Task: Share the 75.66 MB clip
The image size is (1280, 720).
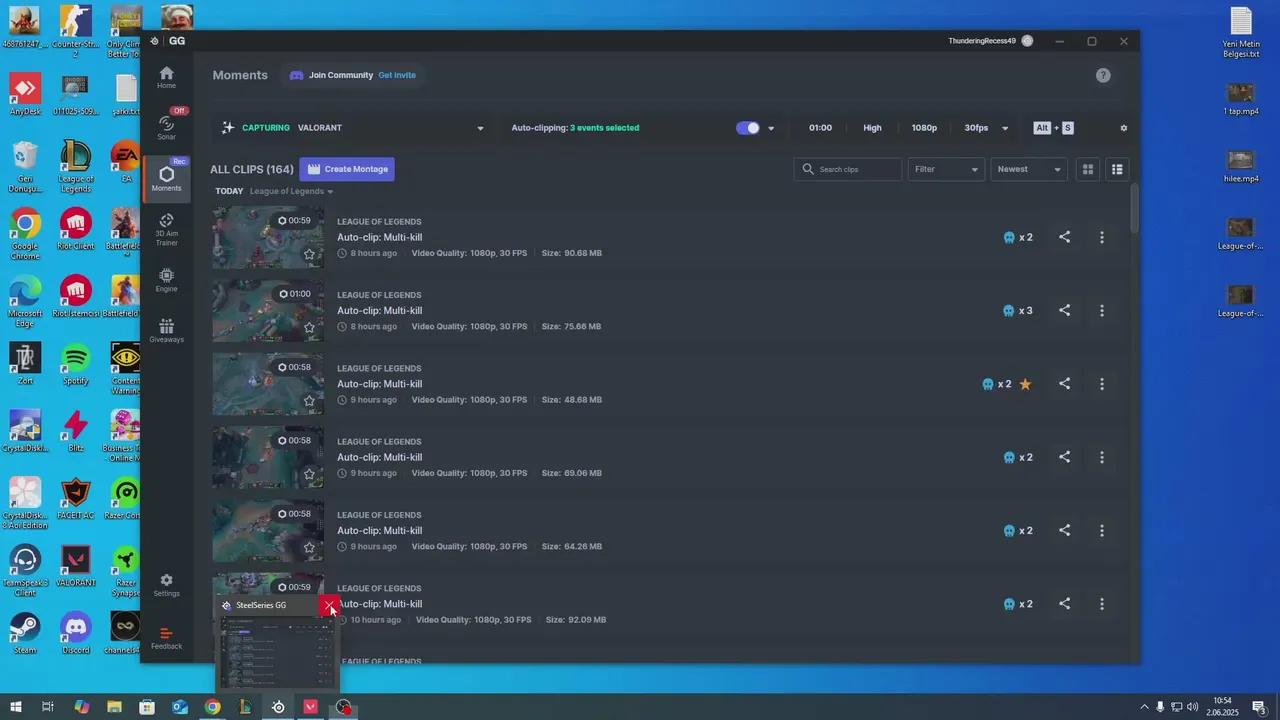Action: 1064,310
